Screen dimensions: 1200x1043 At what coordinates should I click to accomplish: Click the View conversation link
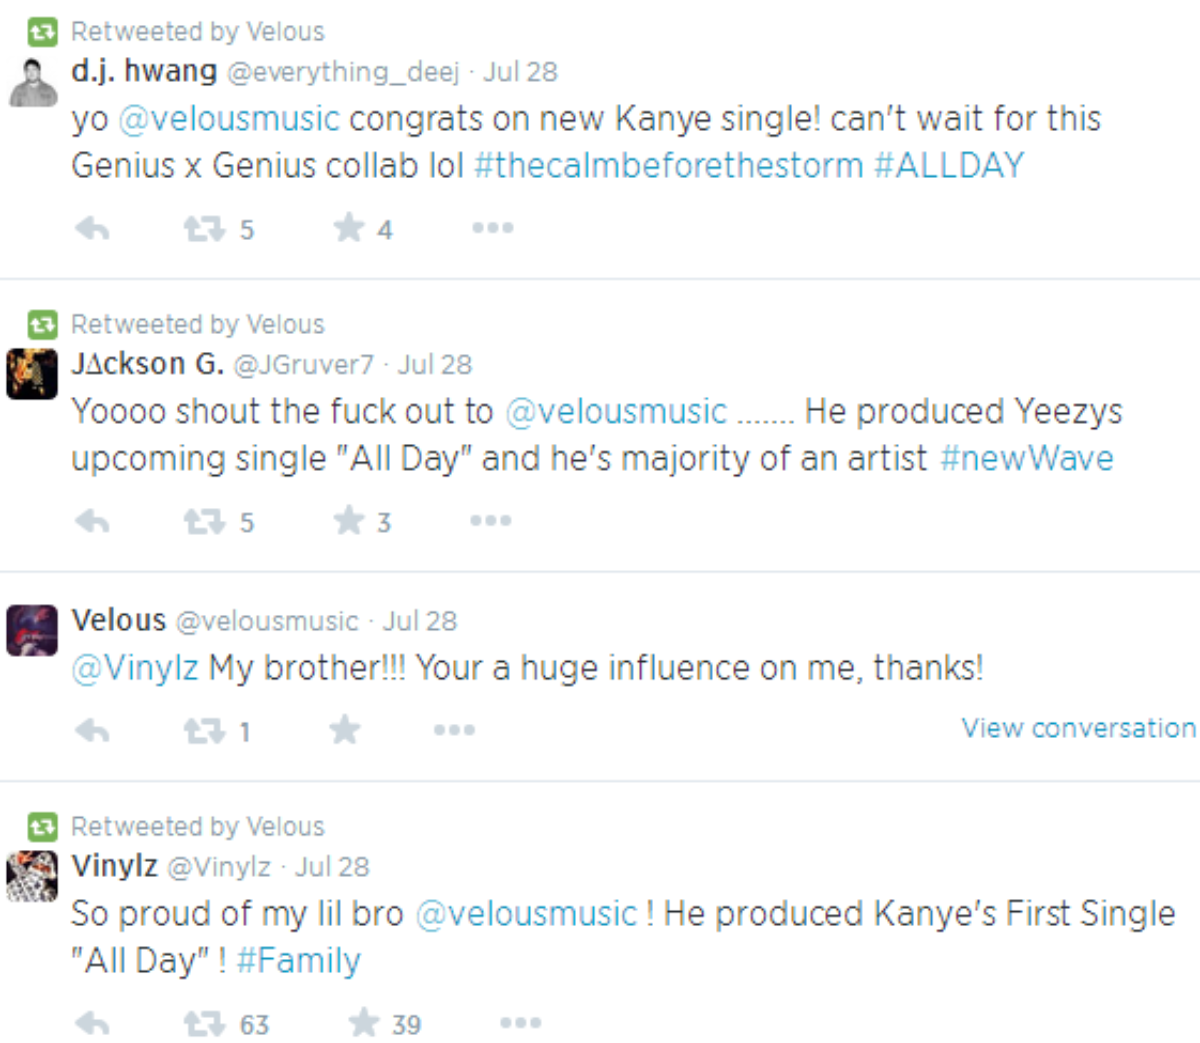coord(1078,728)
